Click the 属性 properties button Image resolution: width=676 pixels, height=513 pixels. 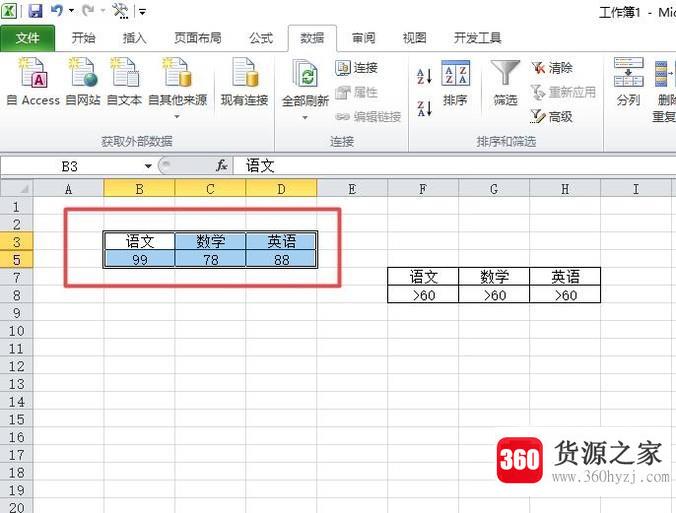click(357, 92)
